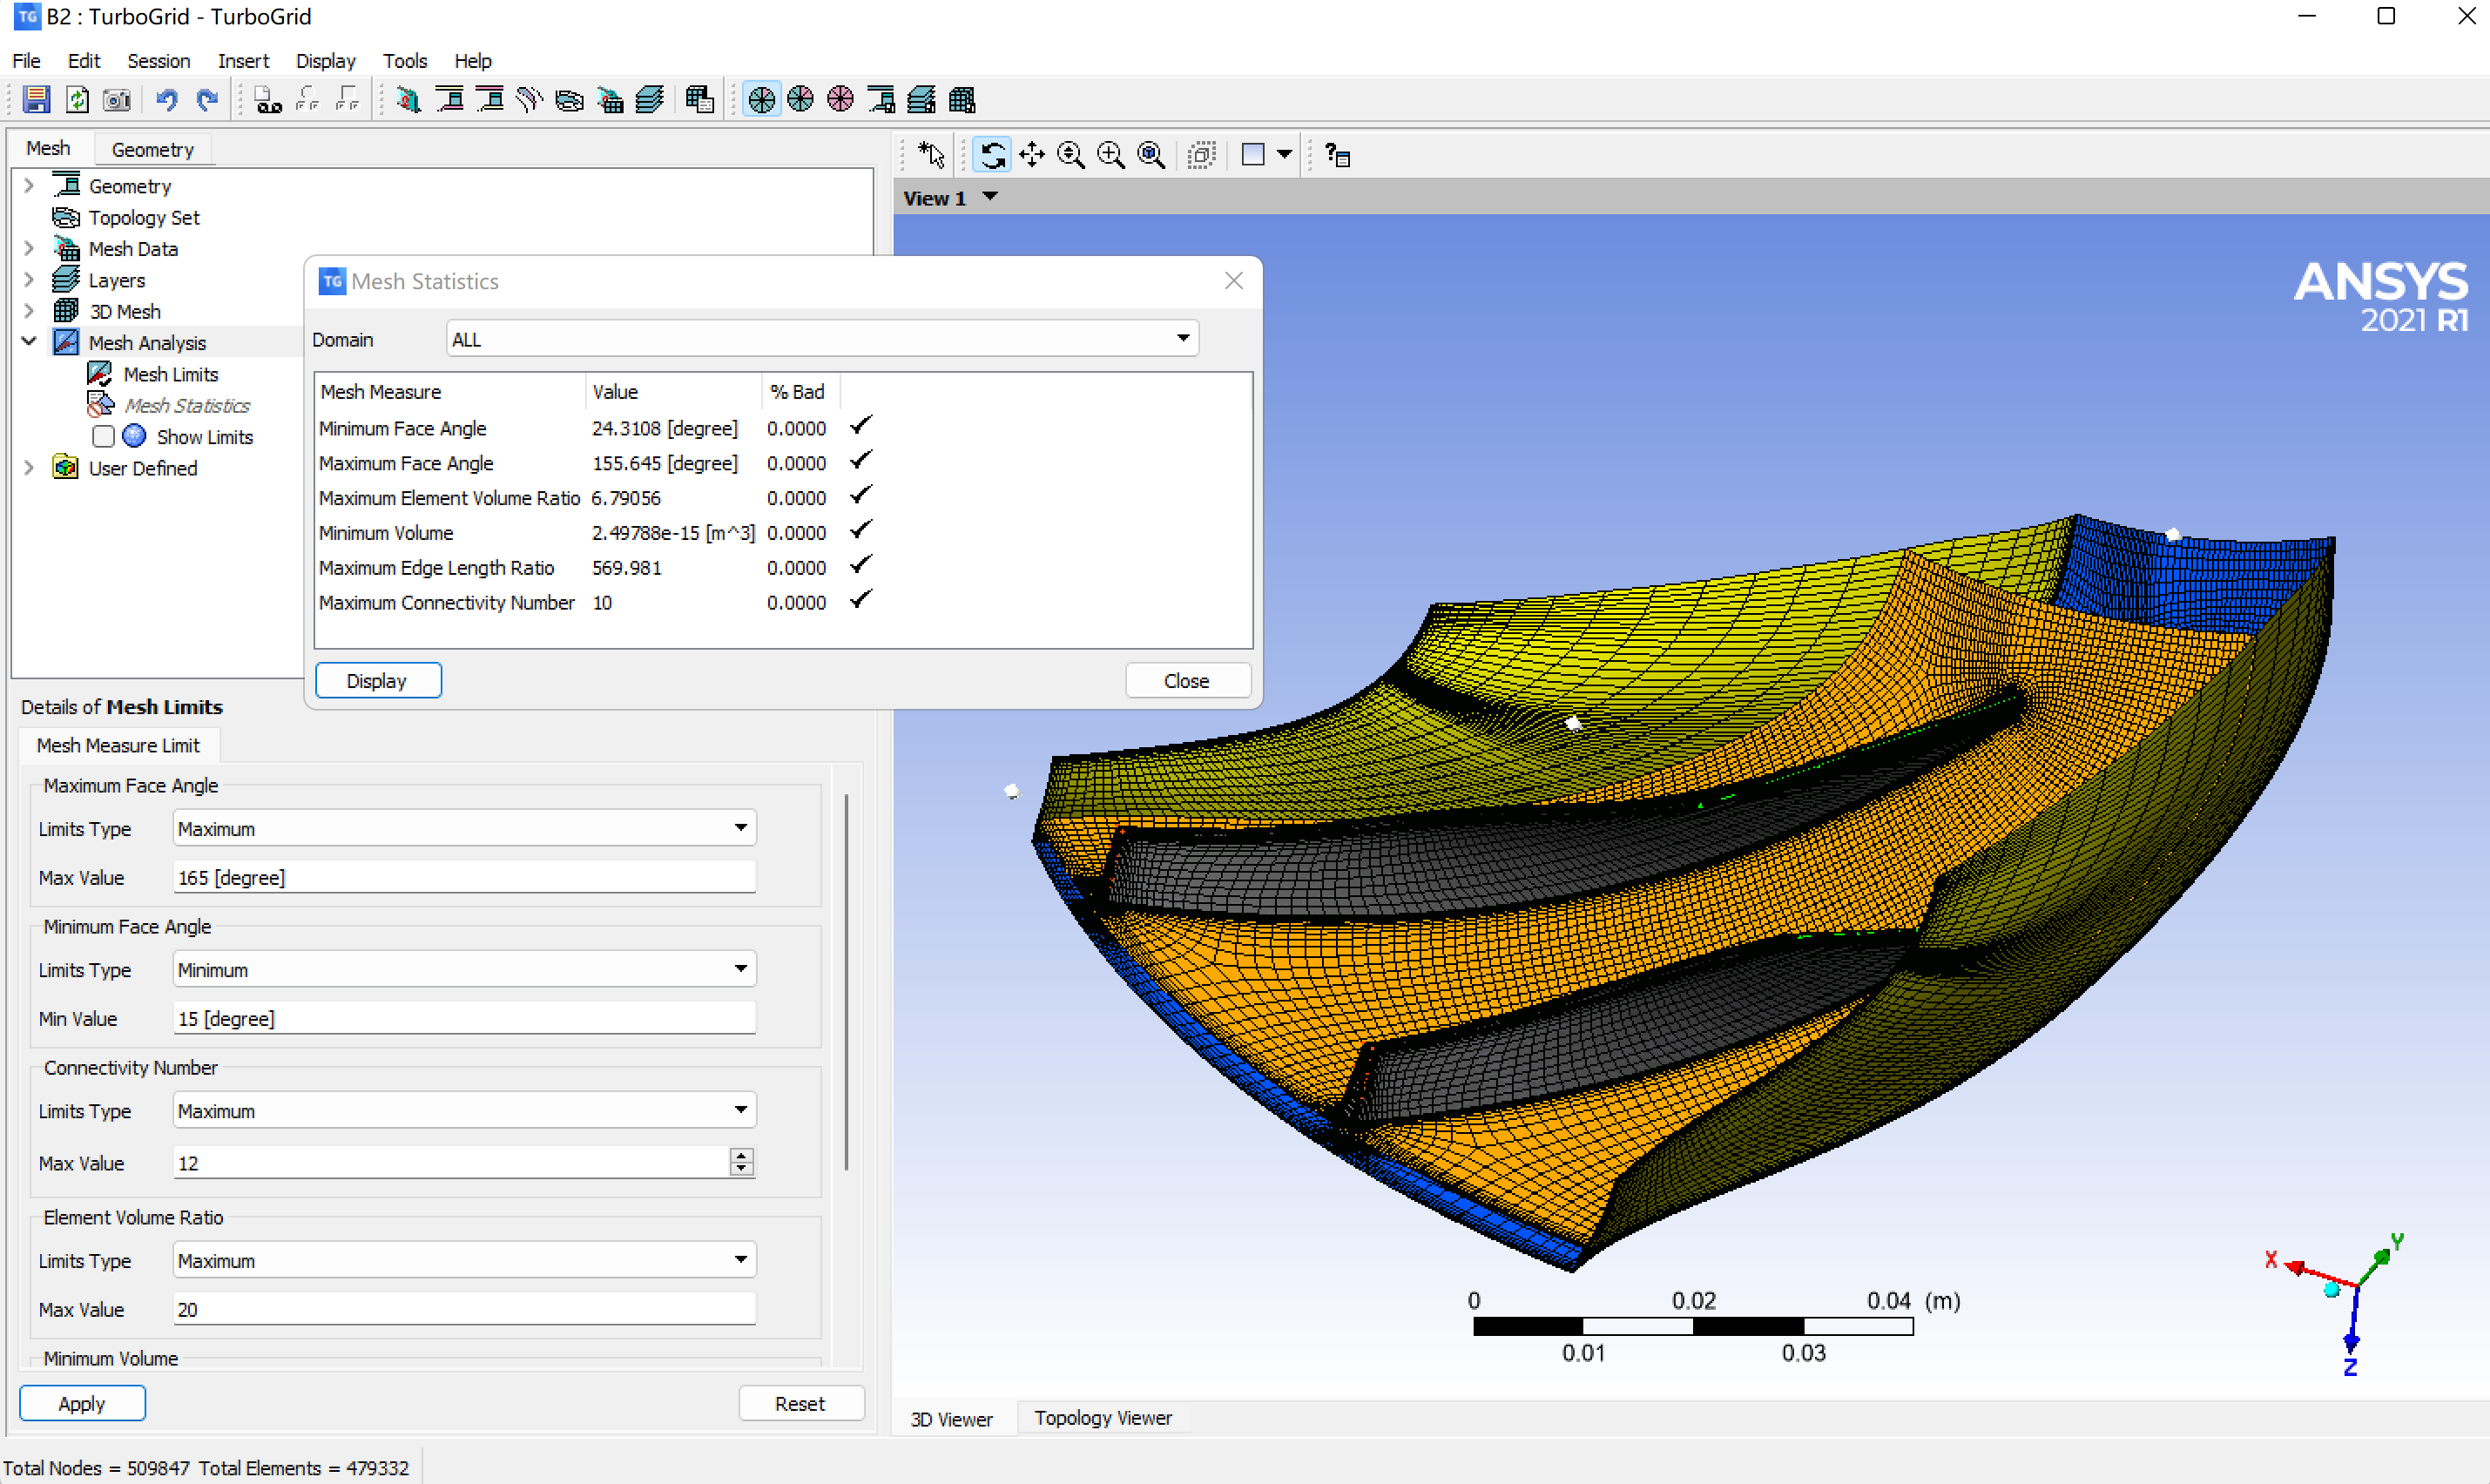Expand the Geometry tree node
This screenshot has height=1484, width=2490.
click(x=29, y=186)
